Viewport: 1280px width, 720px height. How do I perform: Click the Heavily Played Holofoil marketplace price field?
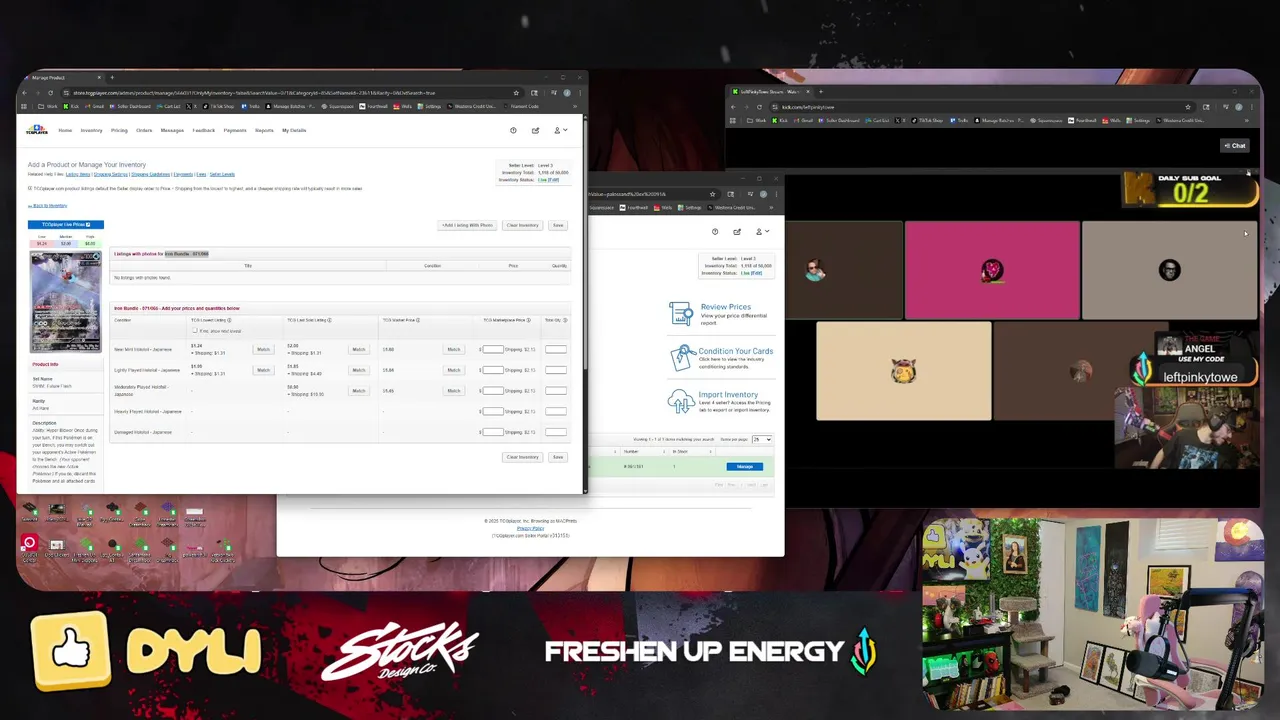[493, 411]
